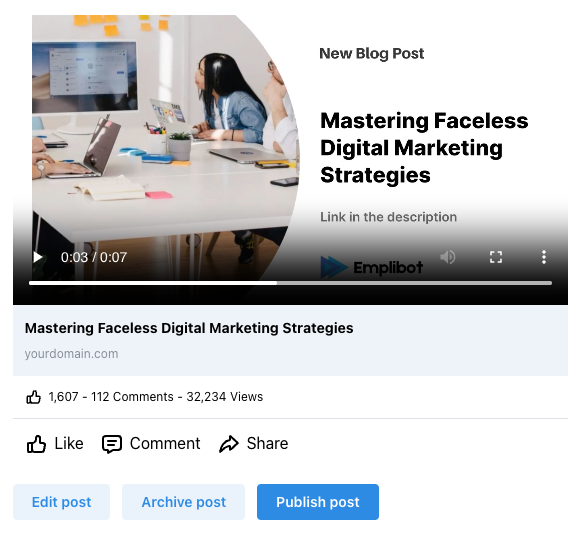Seek along the video progress bar
This screenshot has width=581, height=534.
(x=290, y=283)
